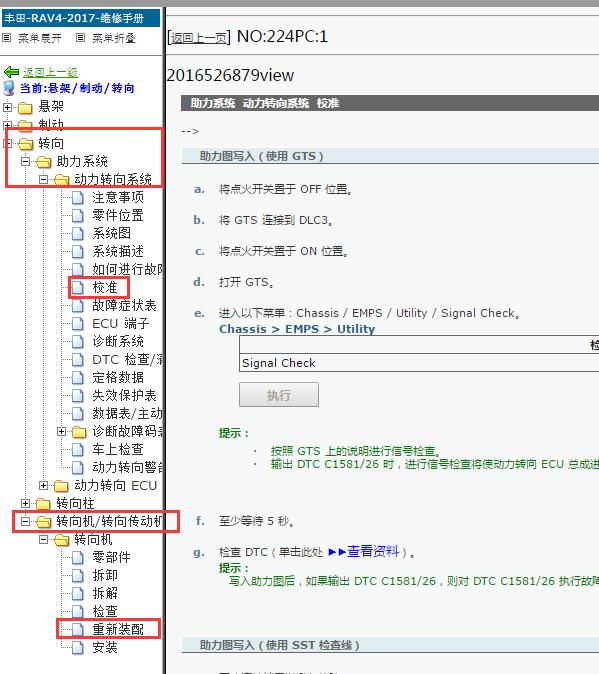Click 菜单展开 to expand menus
Viewport: 599px width, 674px height.
40,38
